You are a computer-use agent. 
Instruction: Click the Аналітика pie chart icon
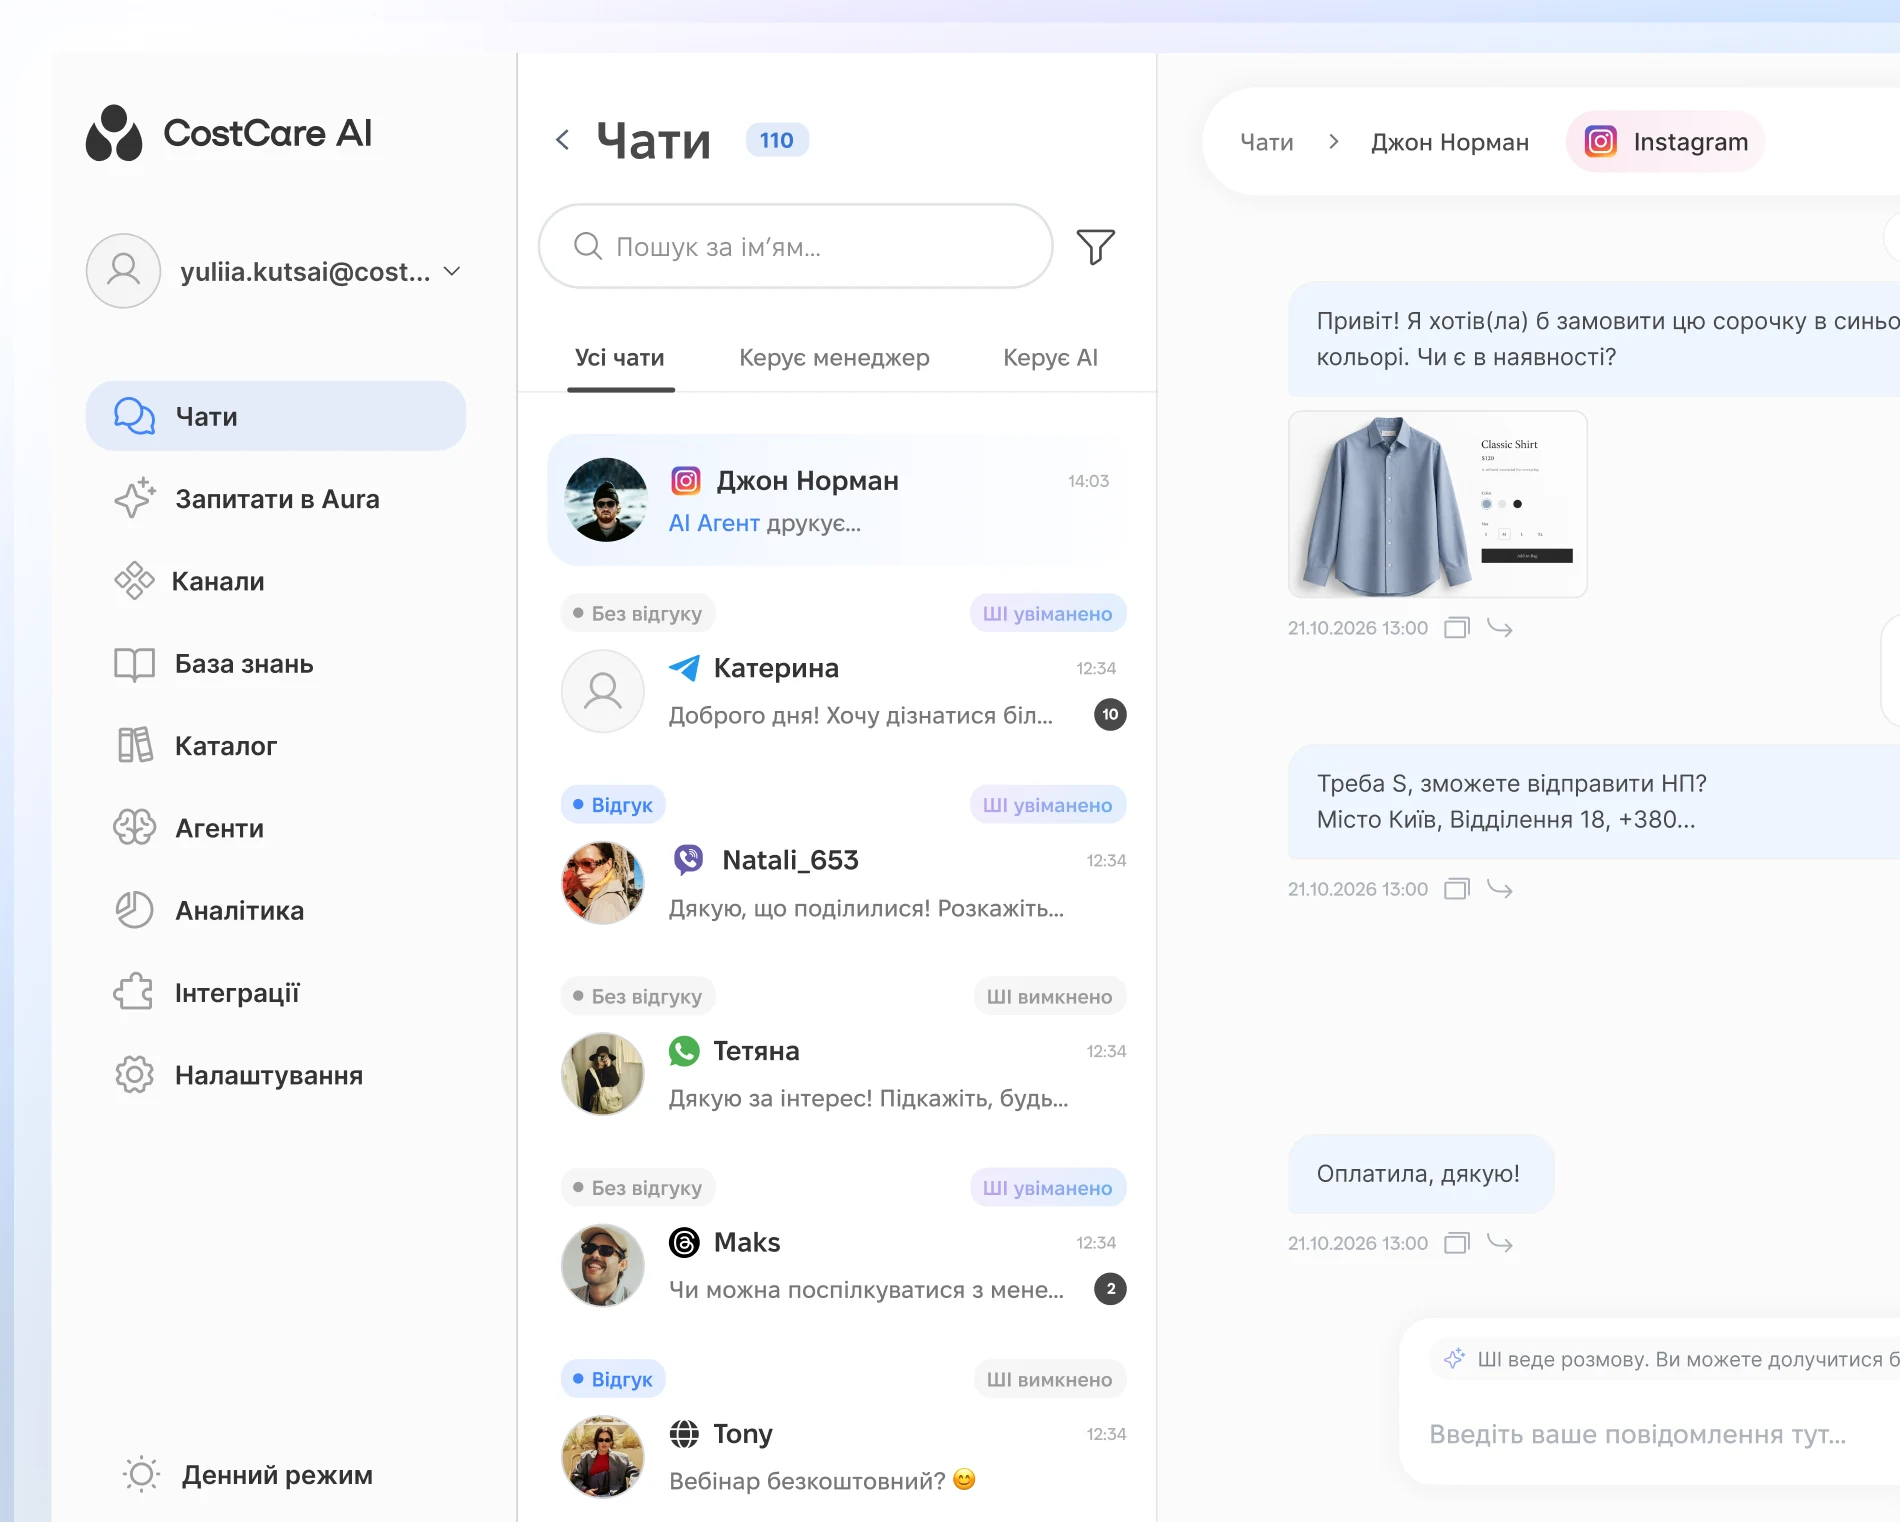point(134,910)
